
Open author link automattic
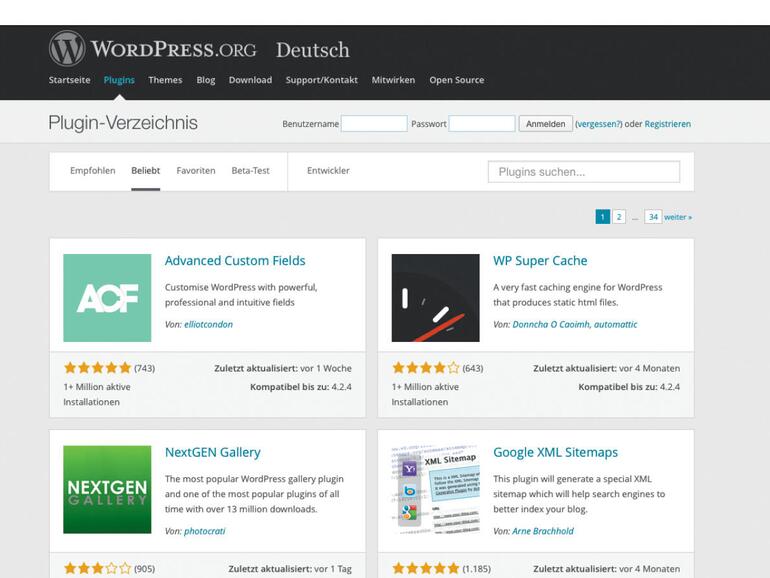615,324
